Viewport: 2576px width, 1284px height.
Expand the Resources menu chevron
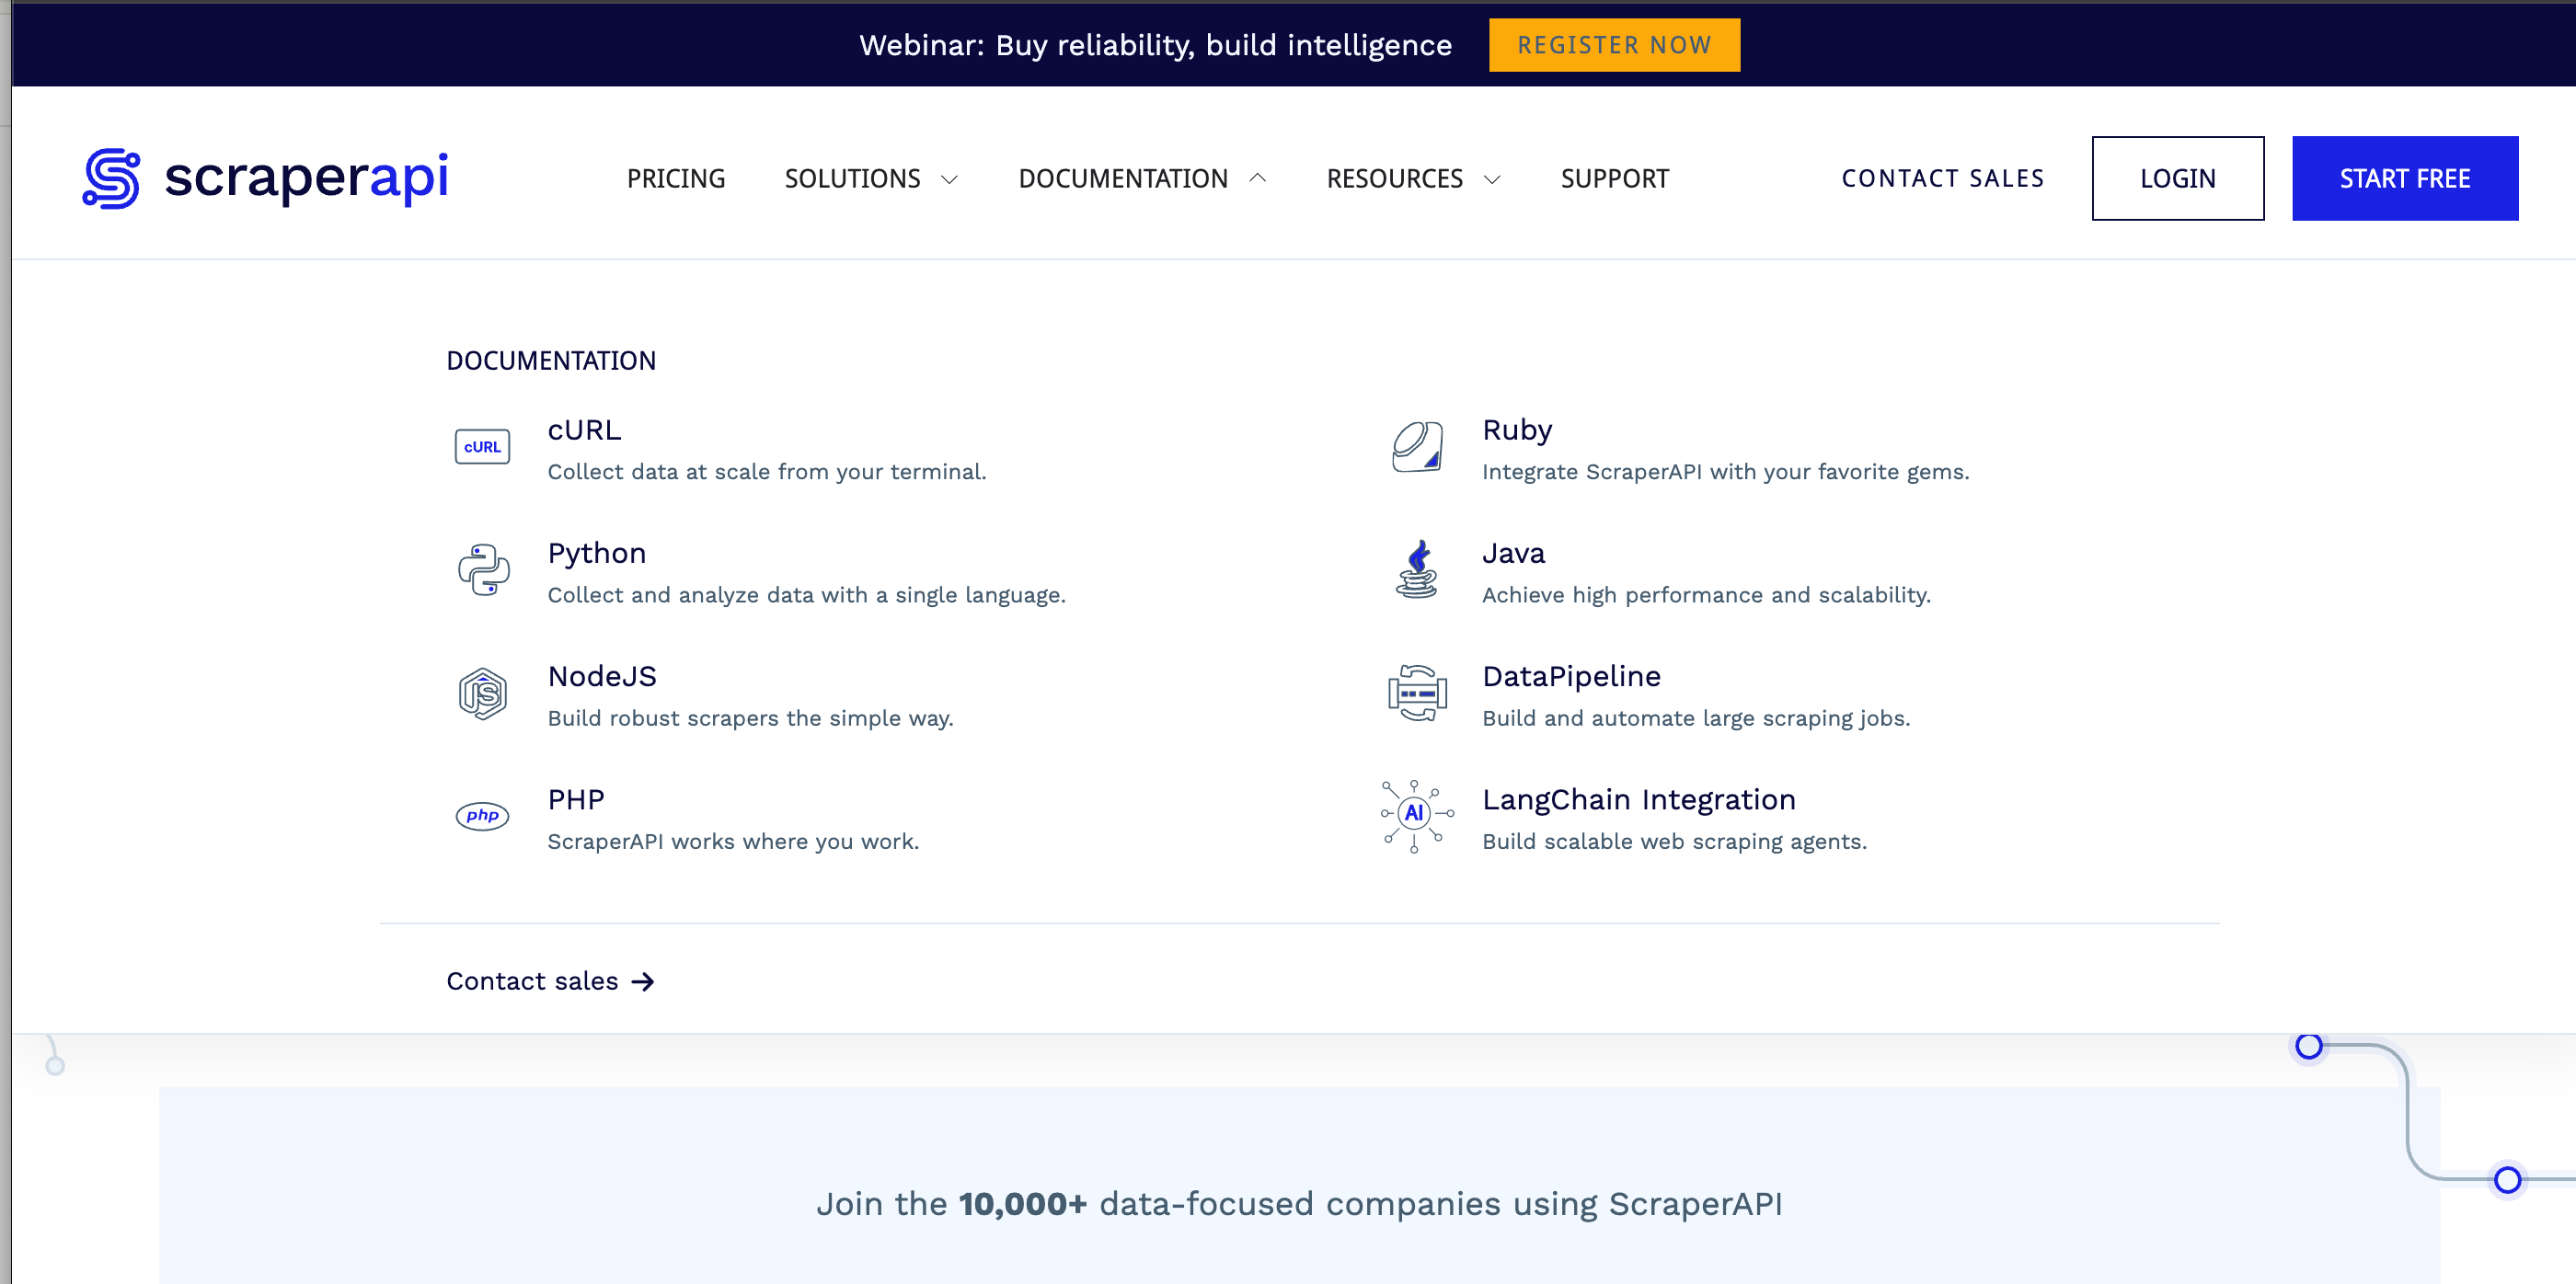[x=1492, y=179]
